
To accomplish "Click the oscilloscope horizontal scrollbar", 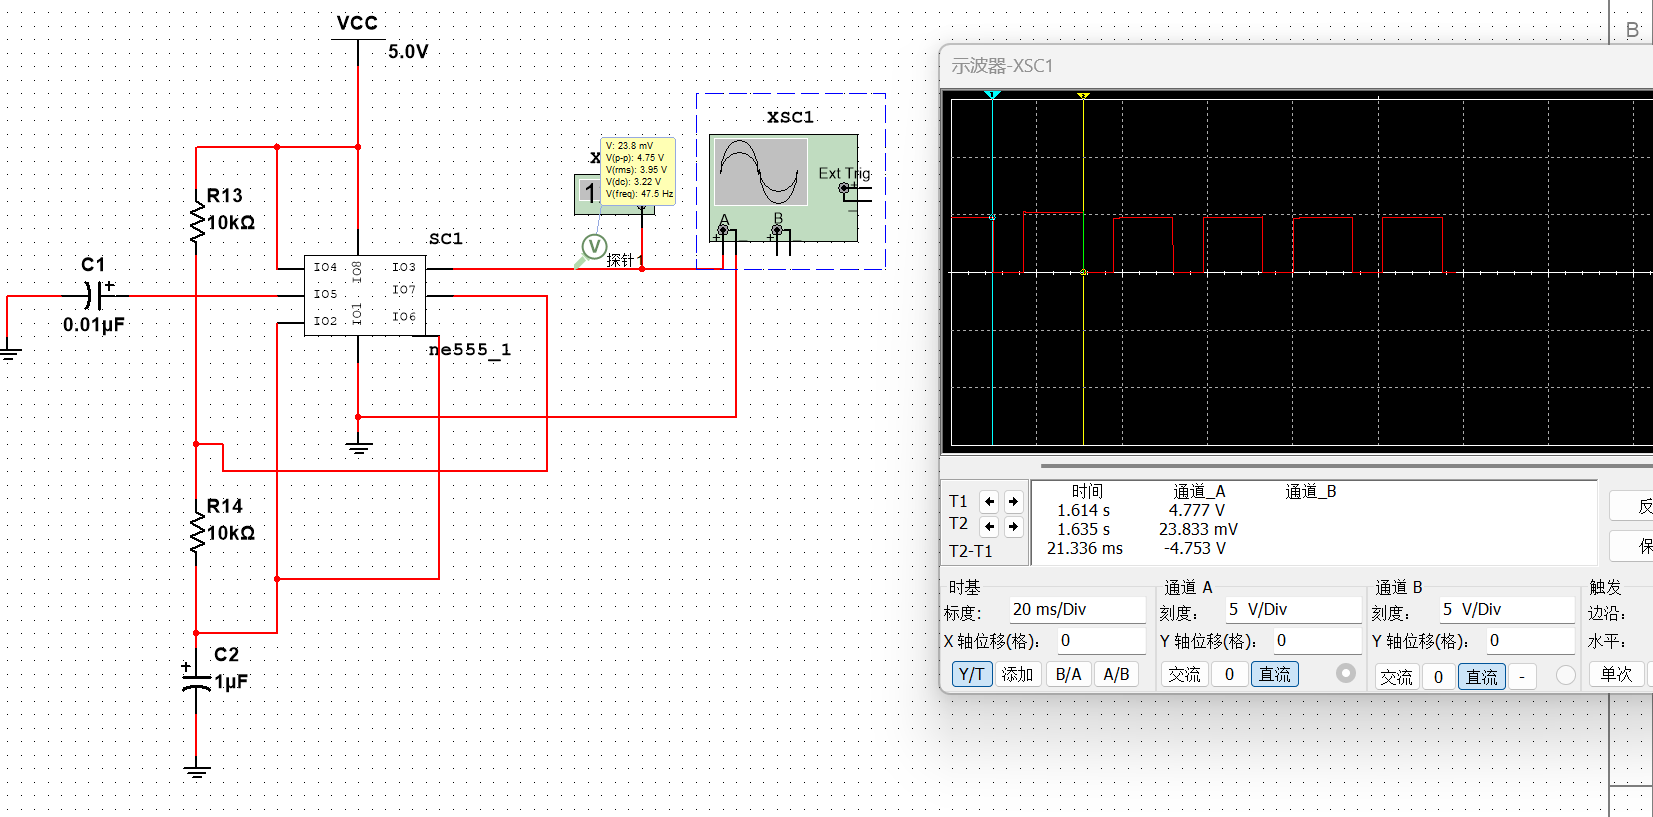I will coord(1346,466).
